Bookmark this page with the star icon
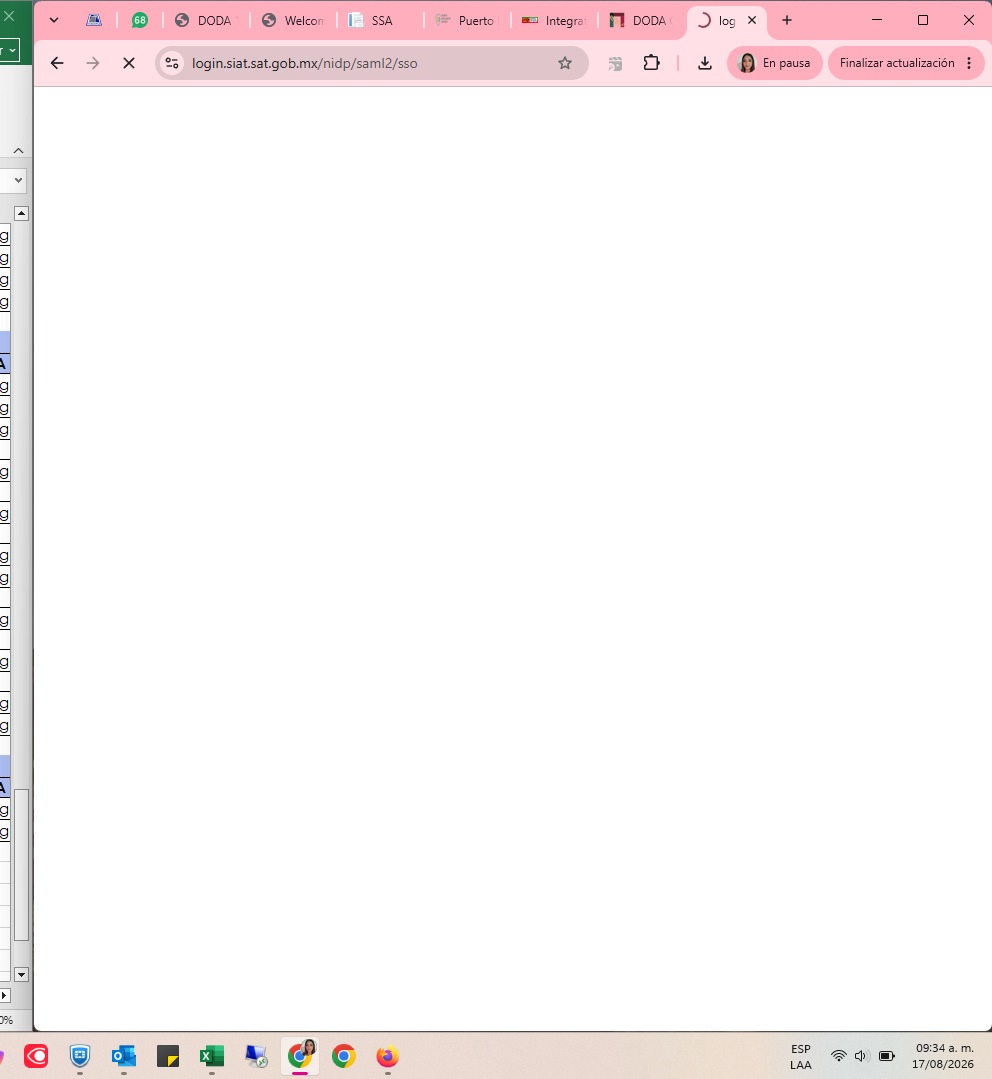This screenshot has height=1079, width=992. (x=565, y=63)
